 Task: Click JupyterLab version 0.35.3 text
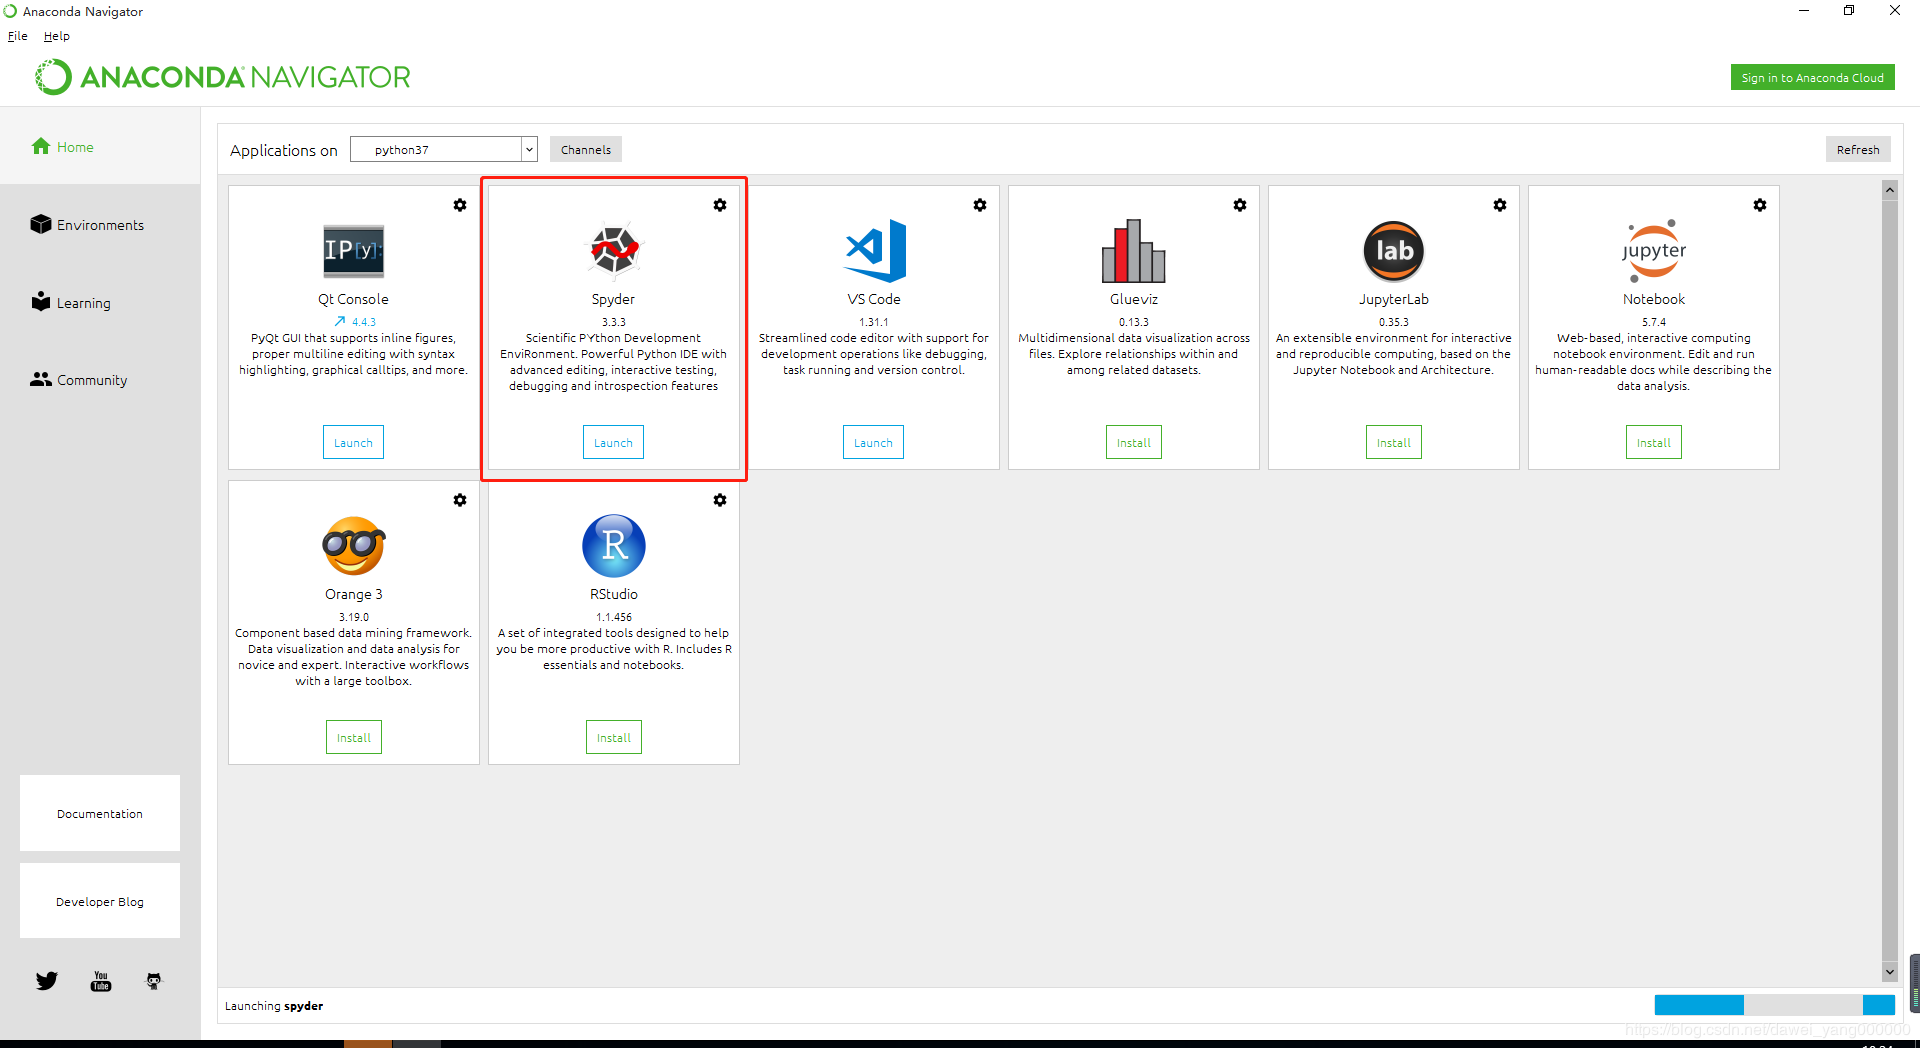pos(1394,322)
